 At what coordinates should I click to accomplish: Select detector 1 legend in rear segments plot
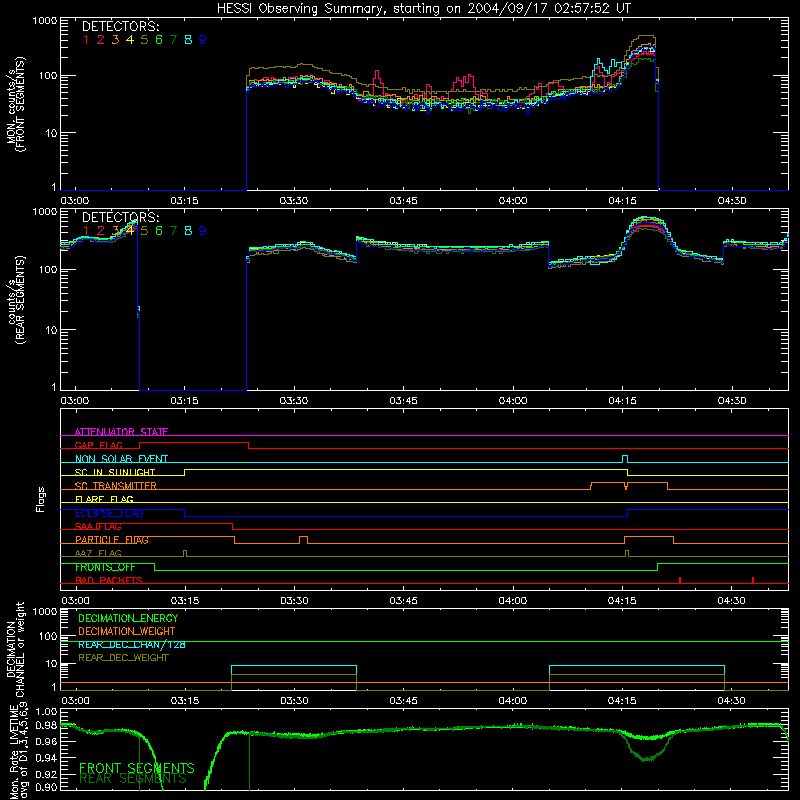point(86,231)
